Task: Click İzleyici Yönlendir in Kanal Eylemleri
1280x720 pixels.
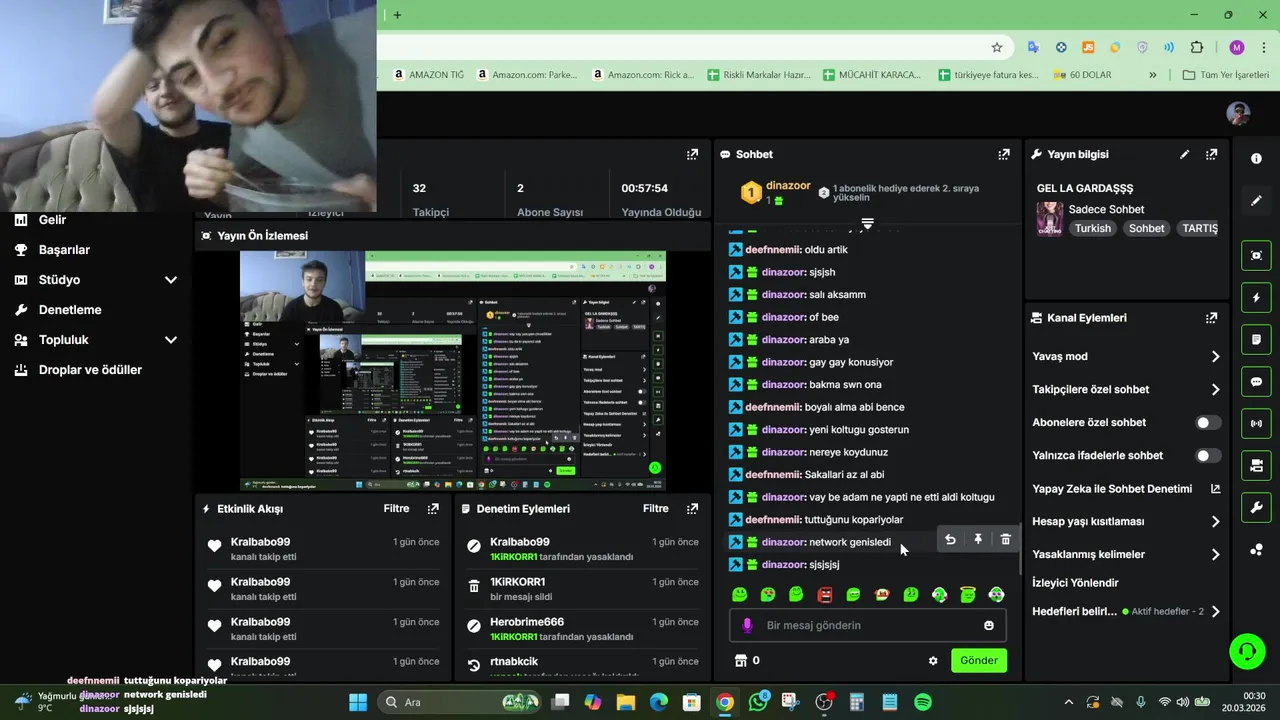Action: [x=1075, y=583]
